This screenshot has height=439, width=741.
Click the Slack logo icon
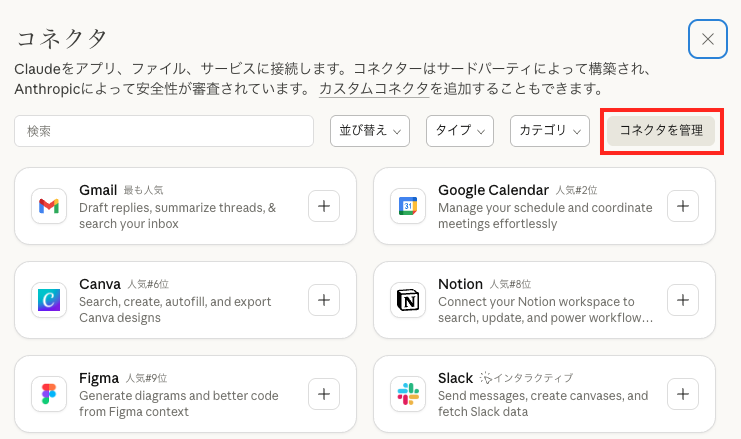coord(407,394)
